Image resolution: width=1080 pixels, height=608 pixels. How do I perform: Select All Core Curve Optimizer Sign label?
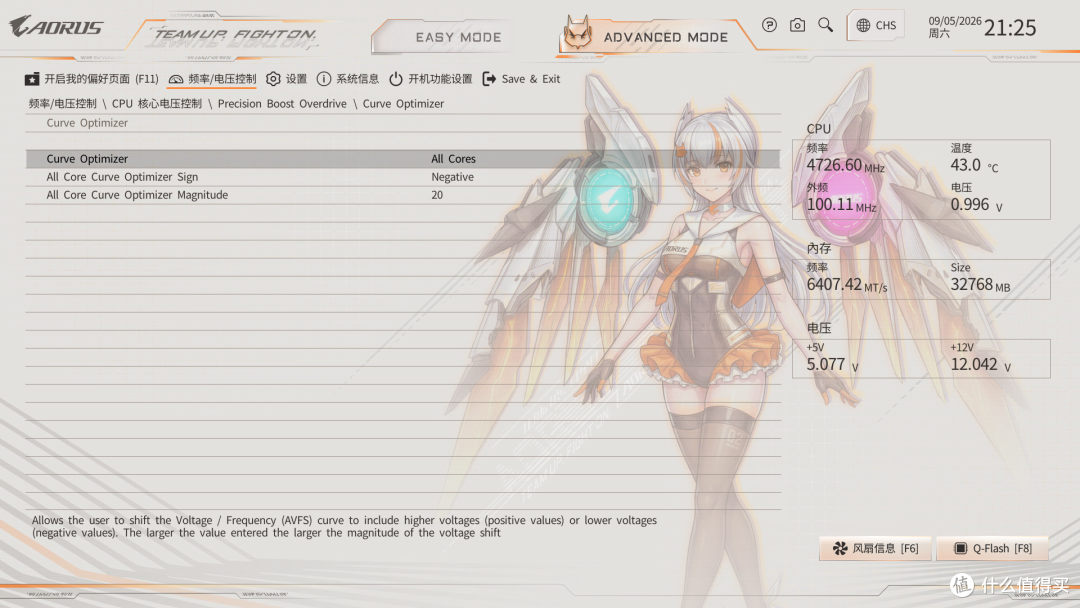(x=122, y=177)
